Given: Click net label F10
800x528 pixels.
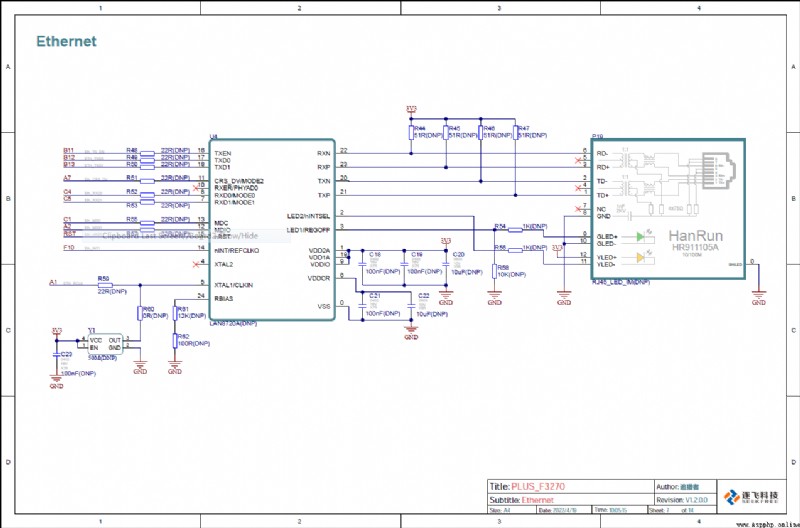Looking at the screenshot, I should point(69,247).
